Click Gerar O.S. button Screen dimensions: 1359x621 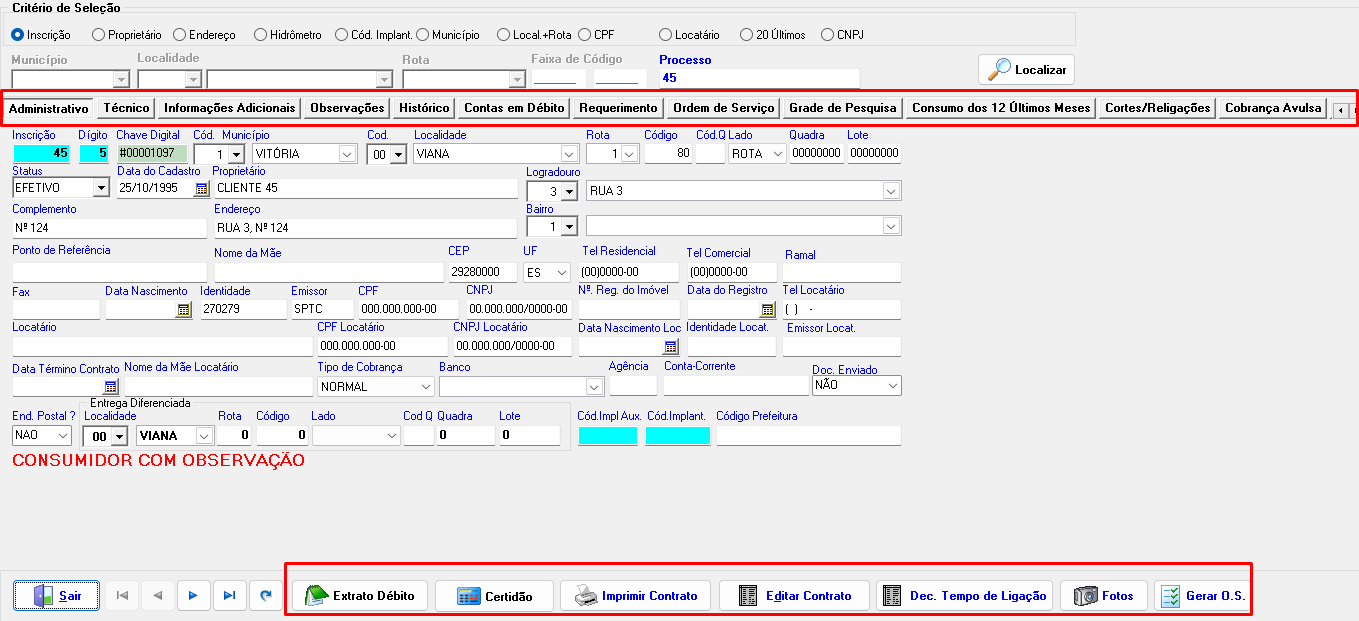tap(1202, 596)
